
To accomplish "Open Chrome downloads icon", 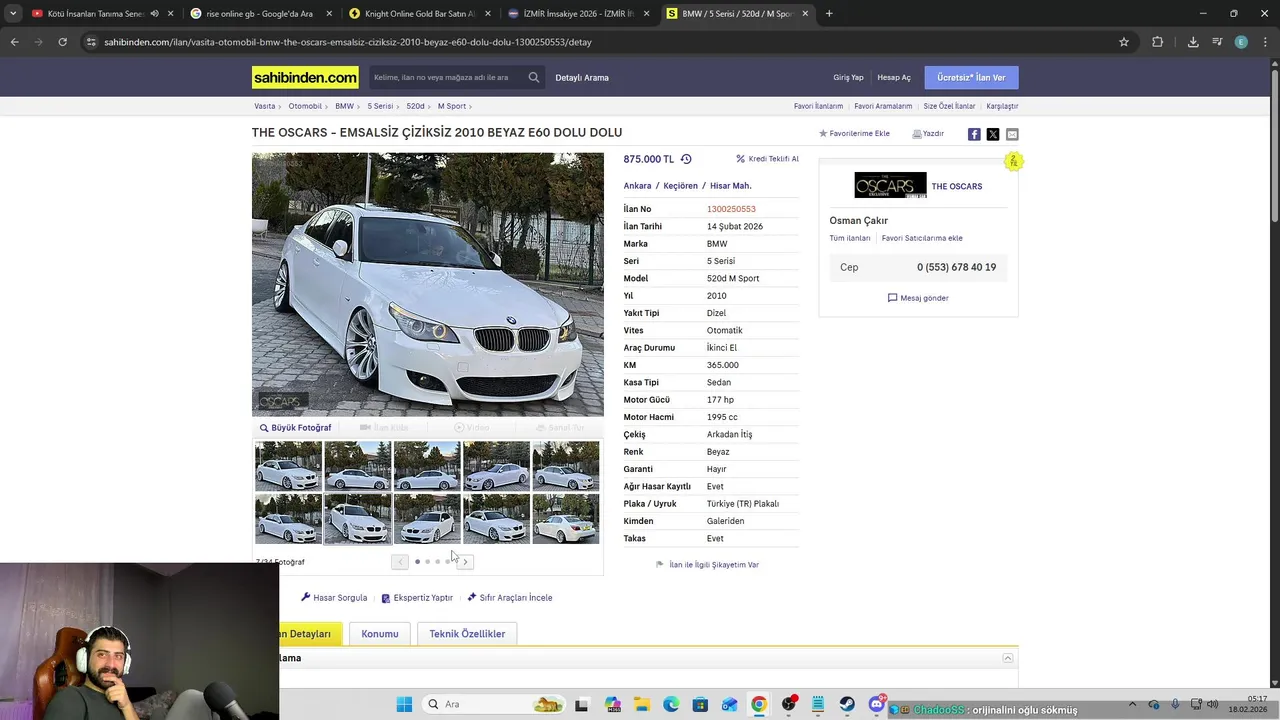I will click(x=1193, y=42).
